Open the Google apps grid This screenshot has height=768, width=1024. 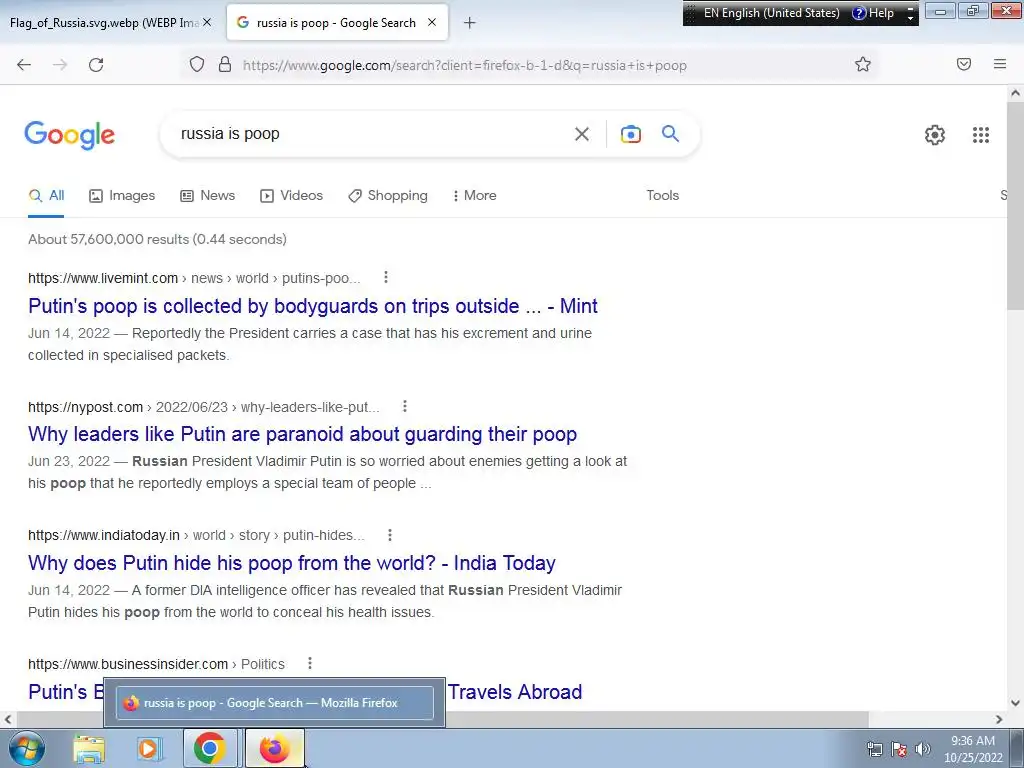pyautogui.click(x=980, y=135)
